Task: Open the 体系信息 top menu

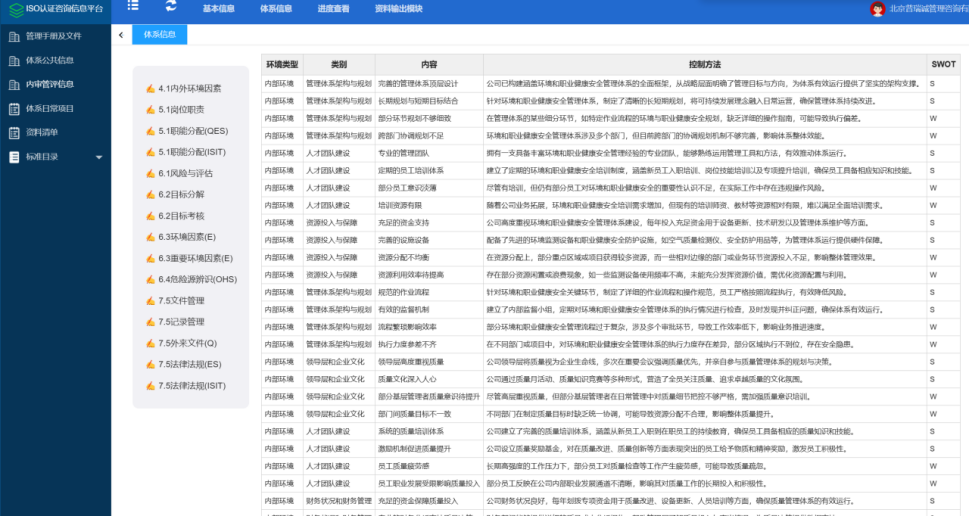Action: pos(276,9)
